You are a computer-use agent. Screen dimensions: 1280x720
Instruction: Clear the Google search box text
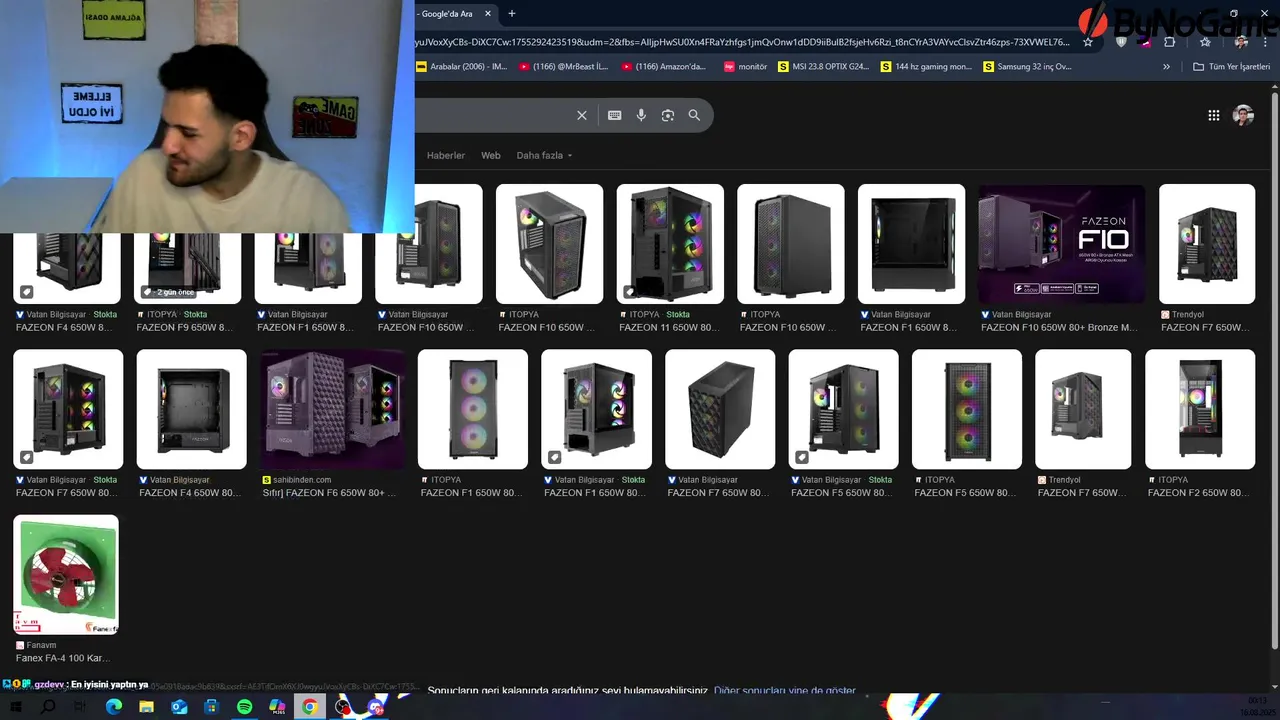click(582, 115)
